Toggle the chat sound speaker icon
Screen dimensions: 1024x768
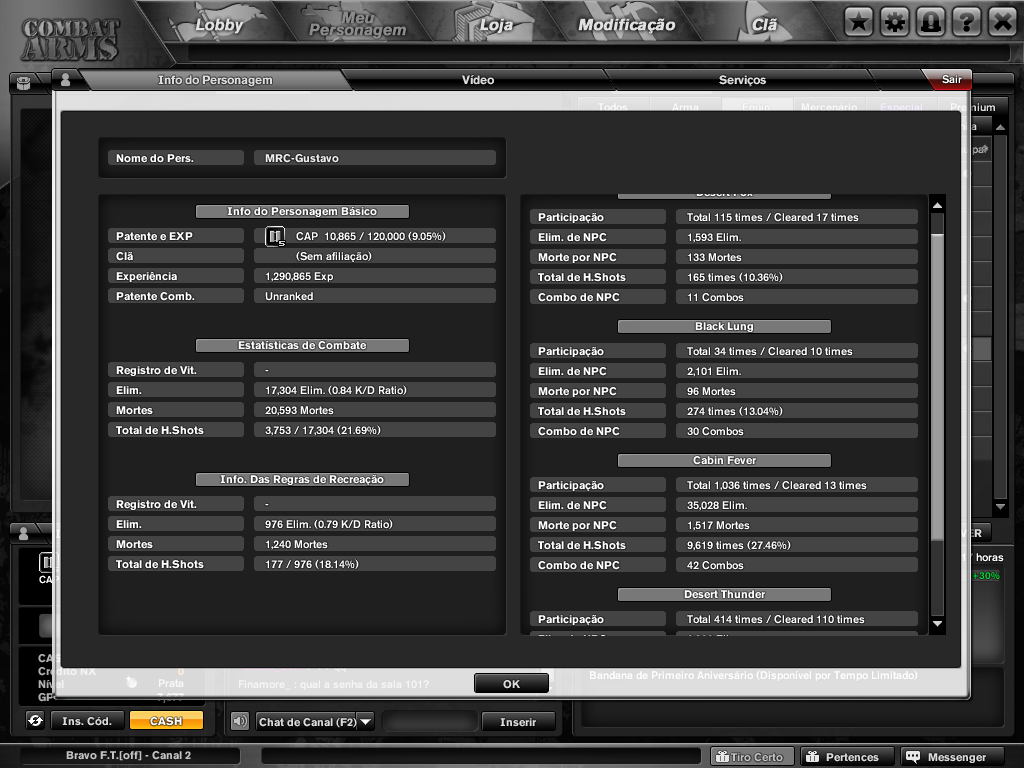[x=240, y=721]
